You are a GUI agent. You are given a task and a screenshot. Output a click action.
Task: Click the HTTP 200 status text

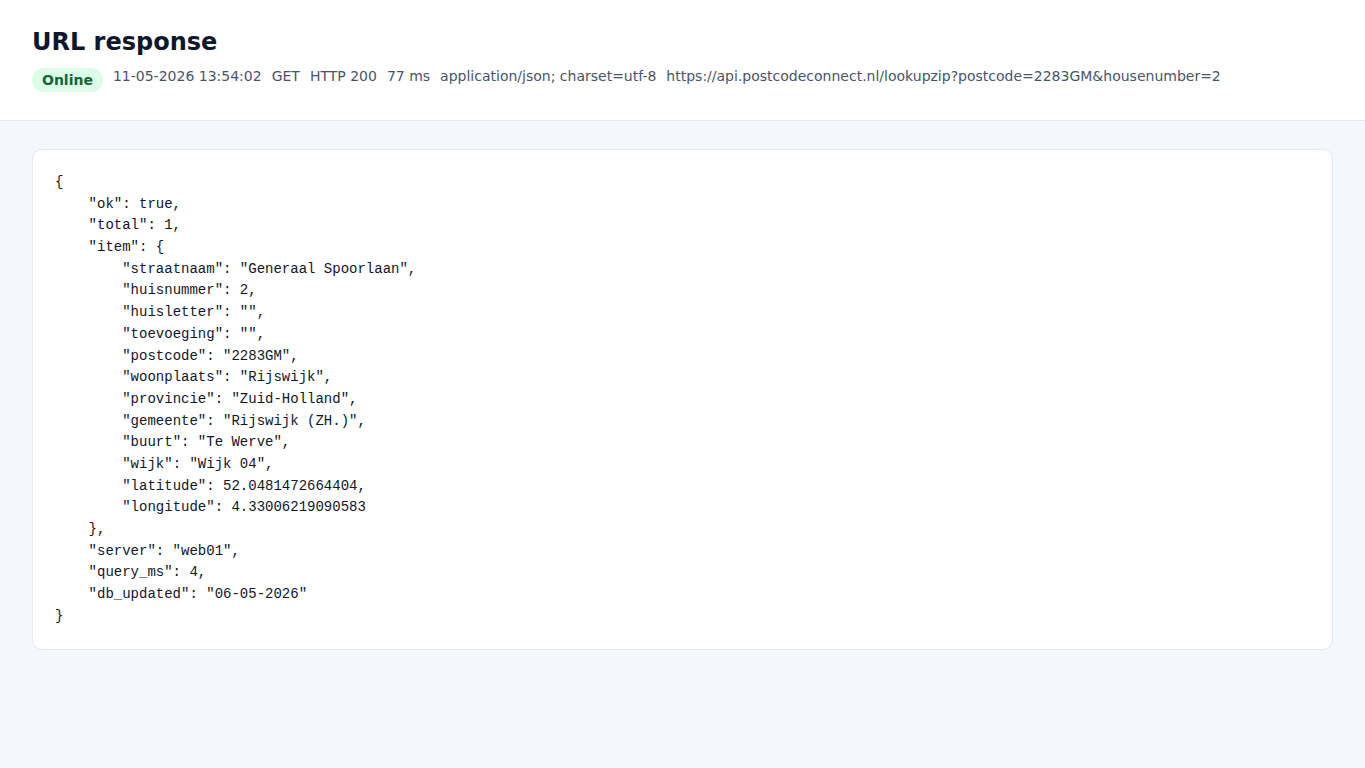[343, 76]
